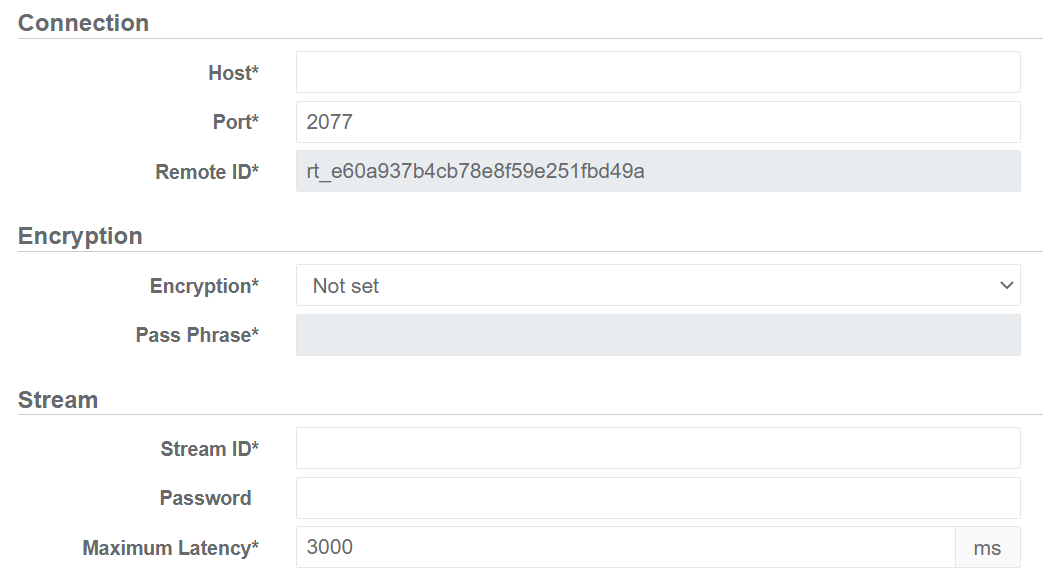The width and height of the screenshot is (1051, 577).
Task: Click the Host input field
Action: pyautogui.click(x=658, y=72)
